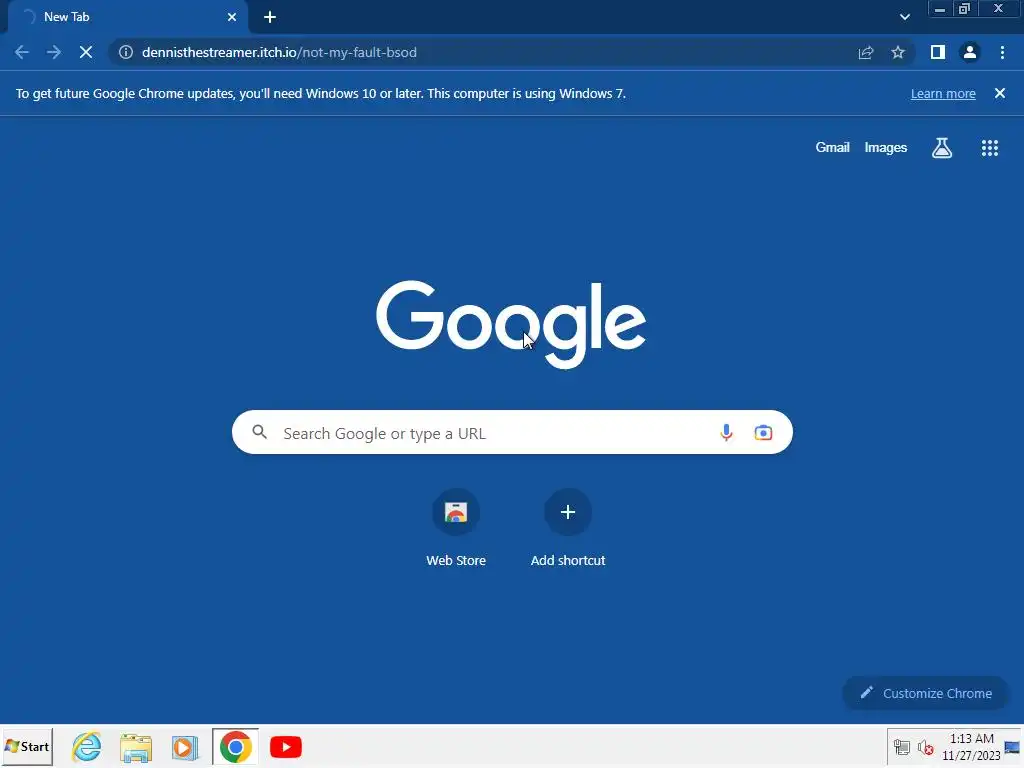Screen dimensions: 1024x768
Task: Search by voice microphone icon
Action: tap(726, 432)
